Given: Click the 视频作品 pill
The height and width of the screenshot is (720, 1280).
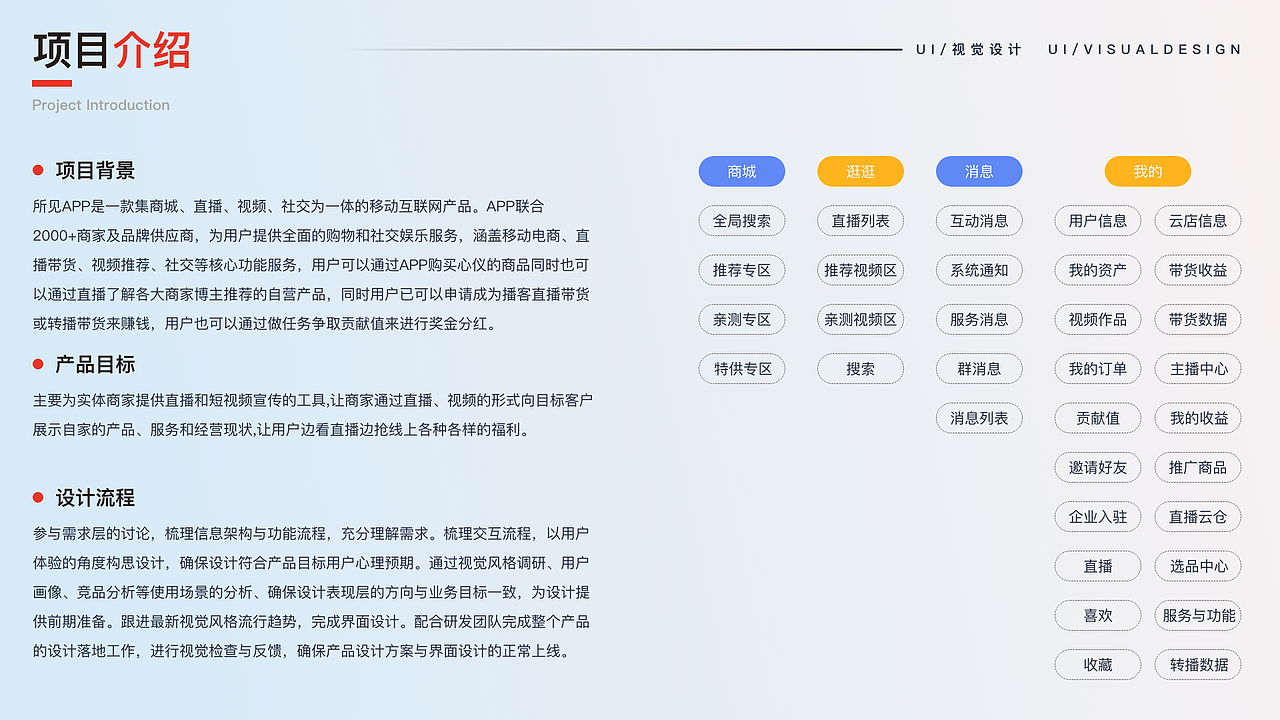Looking at the screenshot, I should [1098, 319].
